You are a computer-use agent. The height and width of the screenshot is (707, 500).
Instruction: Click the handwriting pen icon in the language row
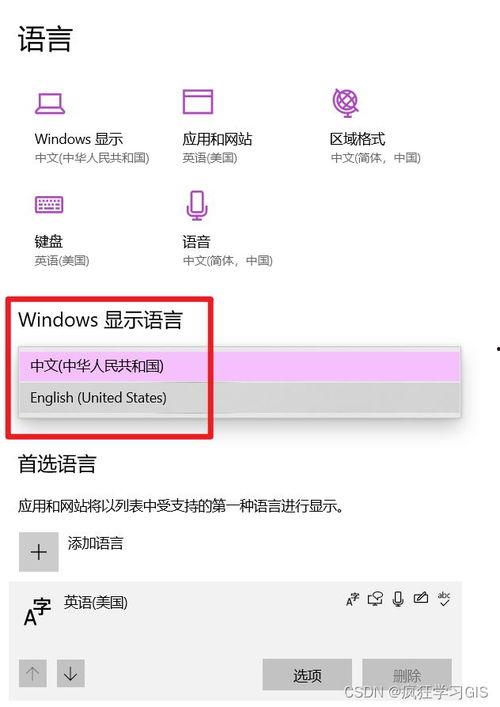[421, 598]
